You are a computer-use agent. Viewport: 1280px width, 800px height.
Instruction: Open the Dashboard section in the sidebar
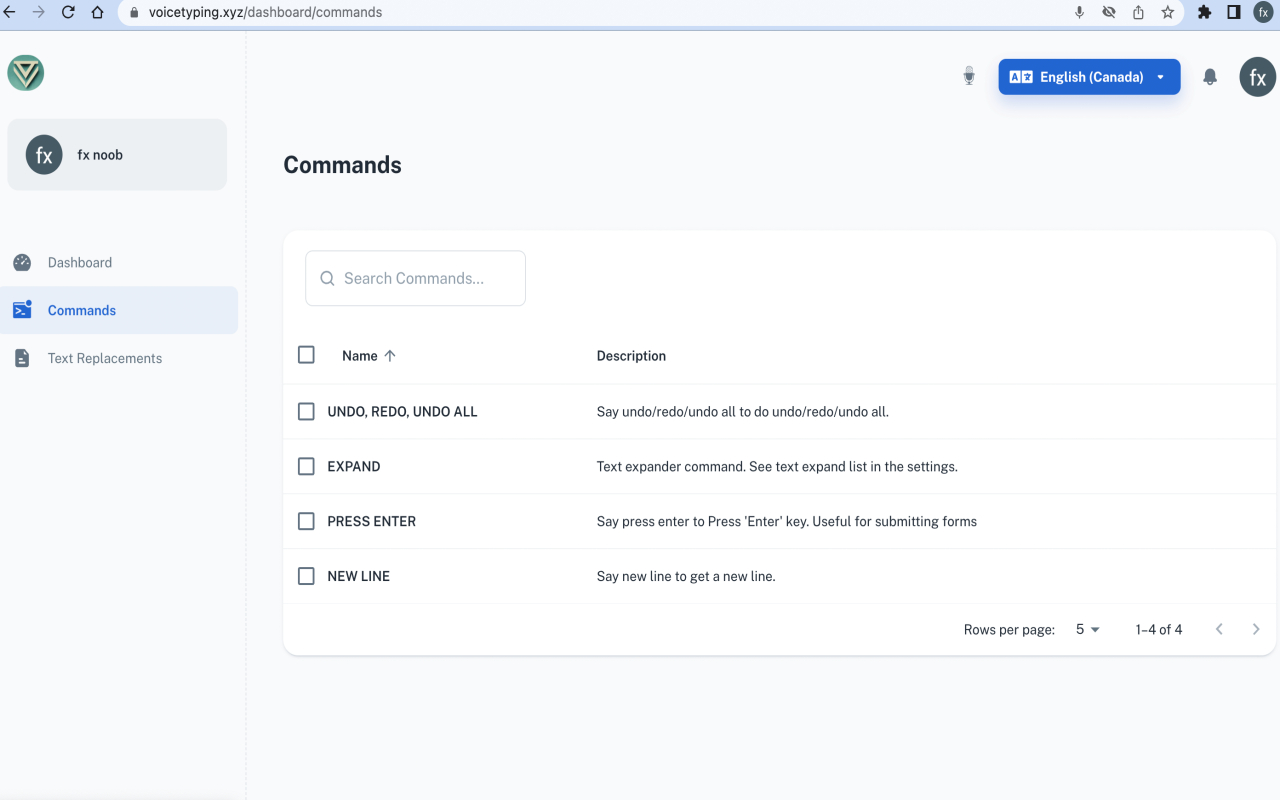coord(80,263)
